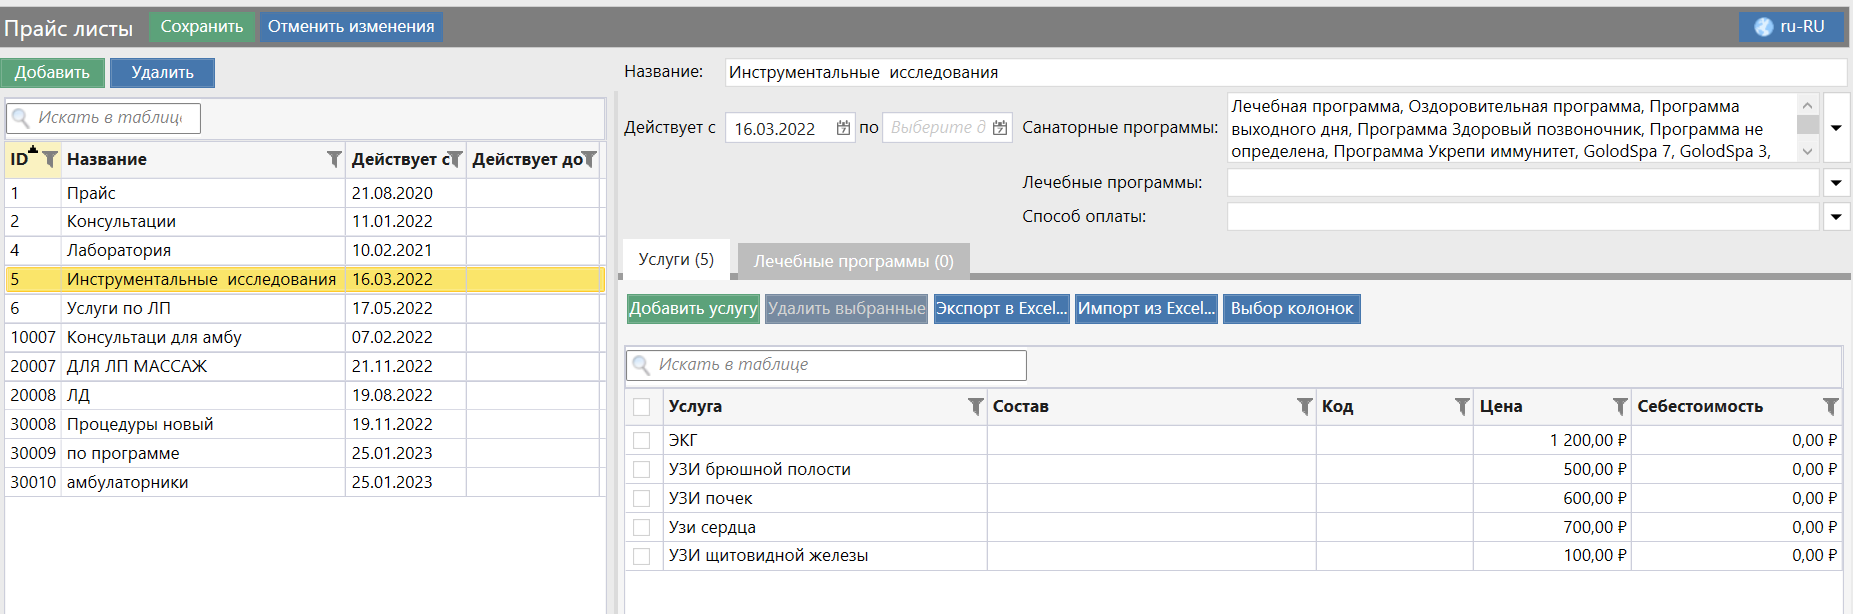Screen dimensions: 1853x614
Task: Open the filter for the Цена column
Action: pos(1619,406)
